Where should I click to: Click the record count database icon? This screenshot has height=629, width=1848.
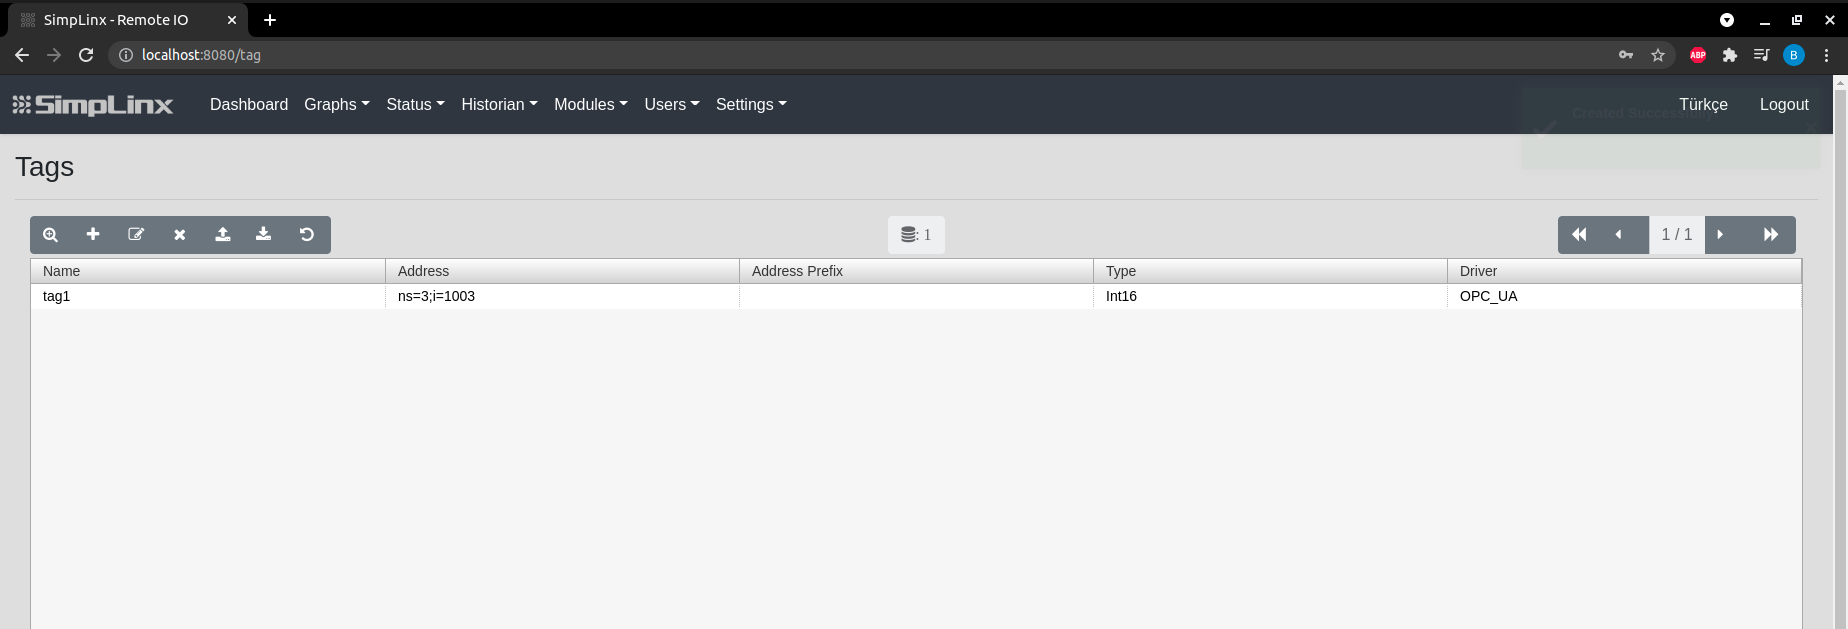[x=909, y=235]
